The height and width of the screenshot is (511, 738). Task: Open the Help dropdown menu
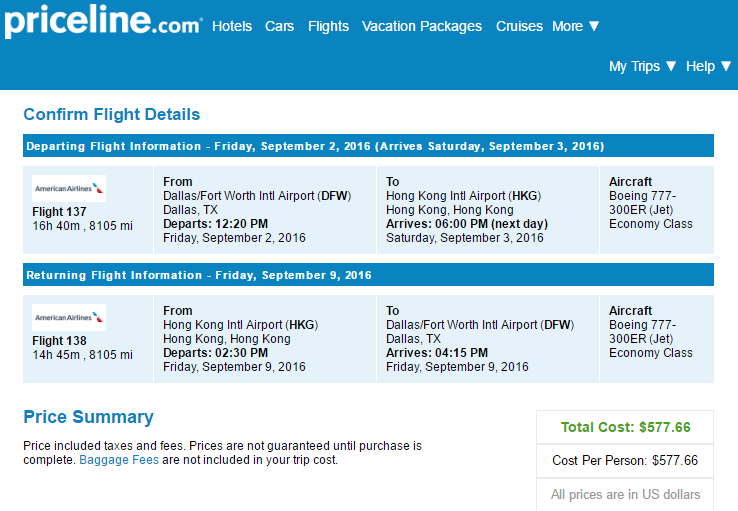point(708,66)
